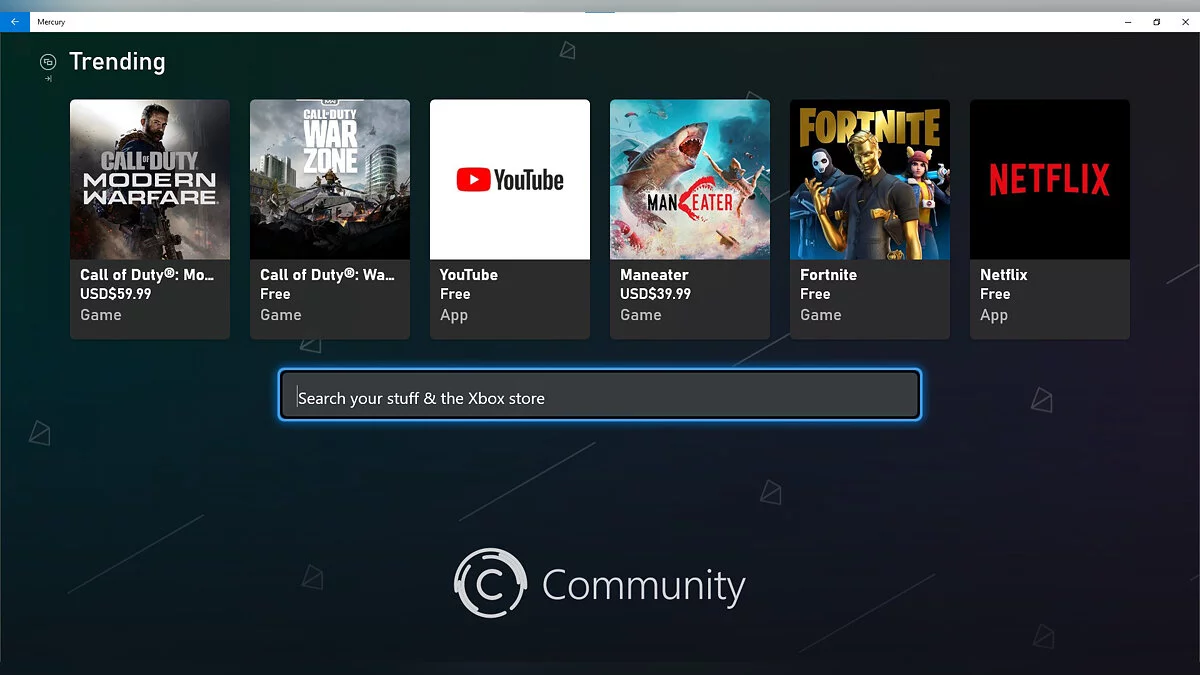
Task: Minimize the Mercury window
Action: tap(1127, 22)
